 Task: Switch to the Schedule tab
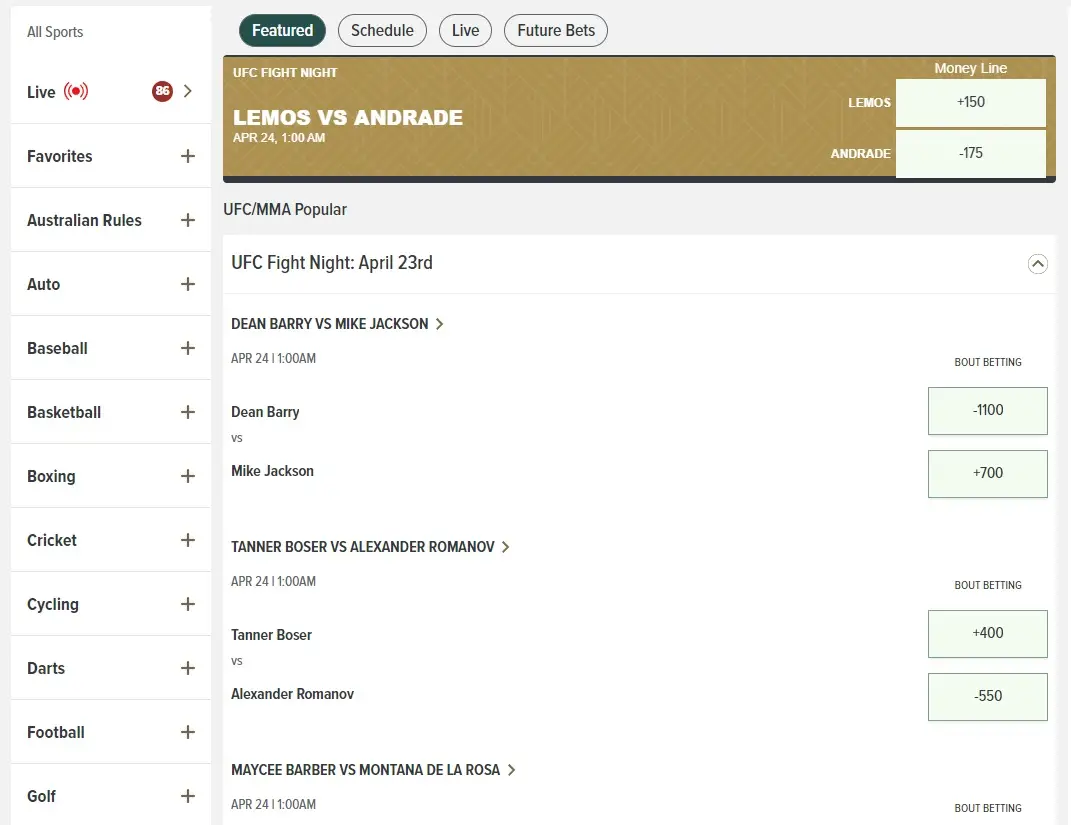coord(382,31)
